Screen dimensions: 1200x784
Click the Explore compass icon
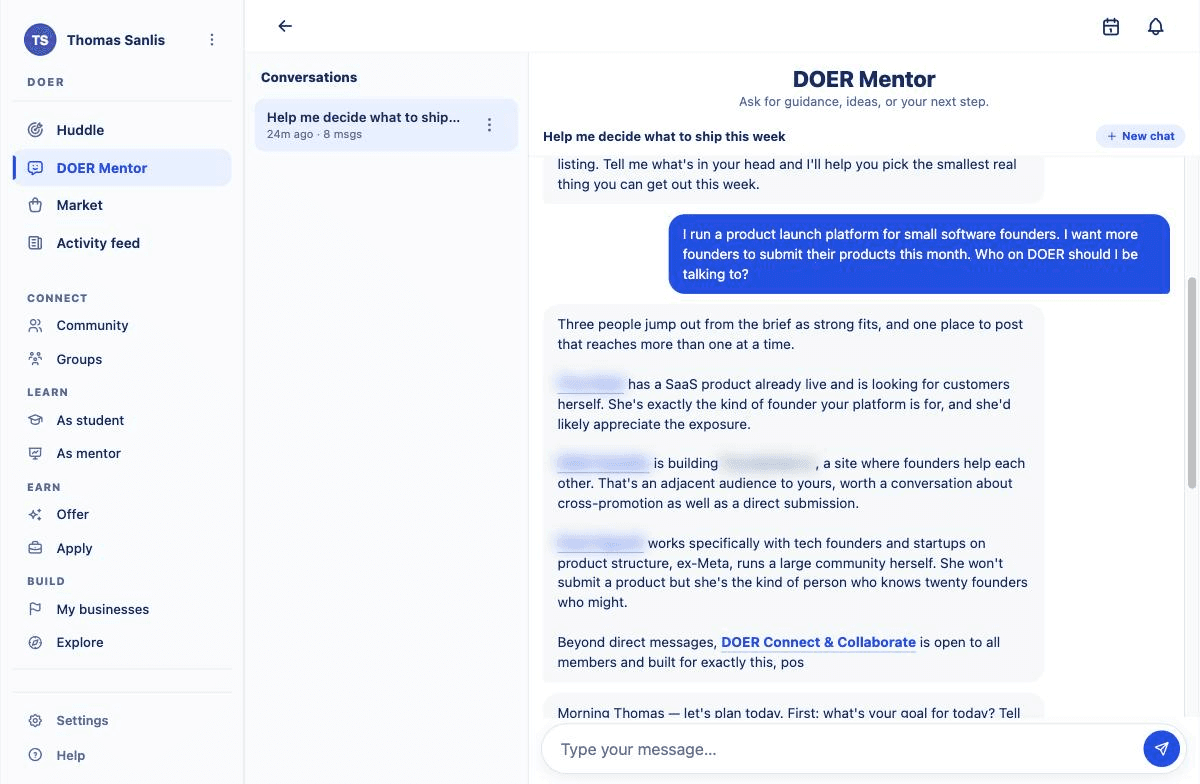[36, 642]
